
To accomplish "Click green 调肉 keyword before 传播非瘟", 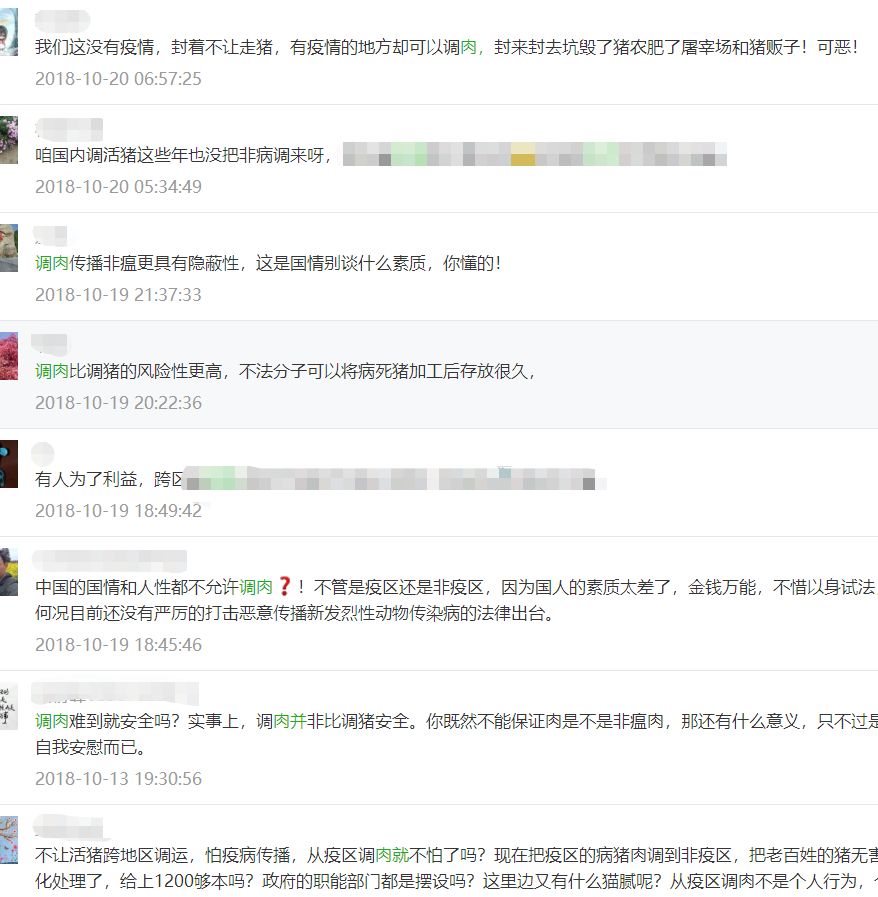I will 51,263.
